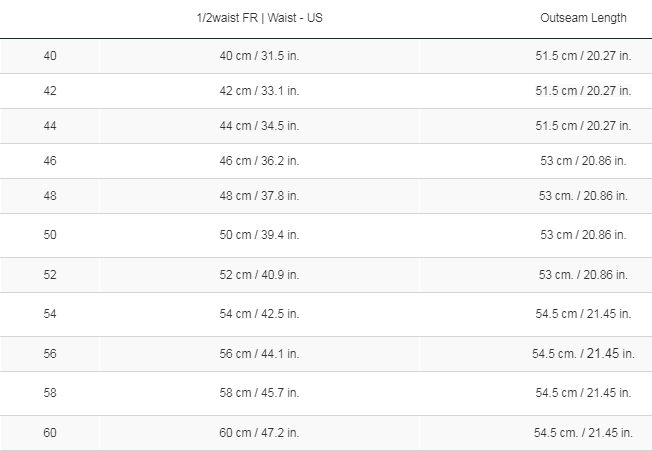Click the "46 cm / 36.2 in." waist cell

pyautogui.click(x=259, y=160)
